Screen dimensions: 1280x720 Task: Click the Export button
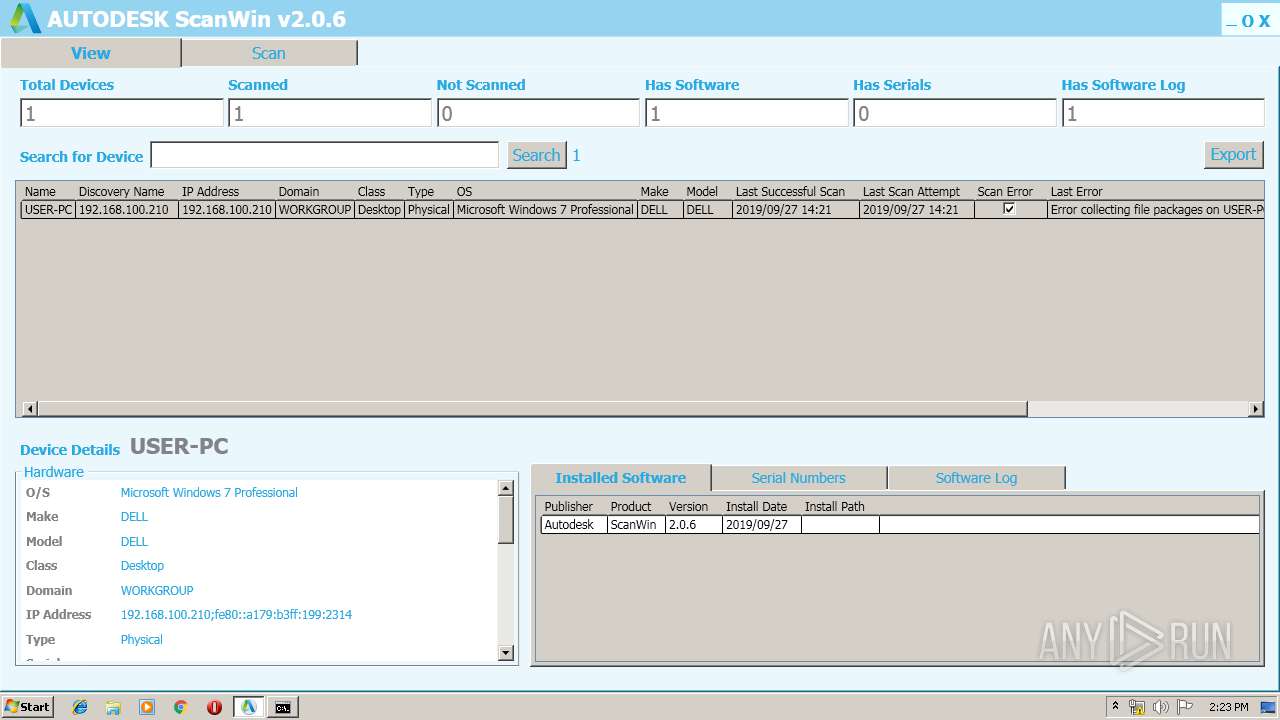(1233, 154)
